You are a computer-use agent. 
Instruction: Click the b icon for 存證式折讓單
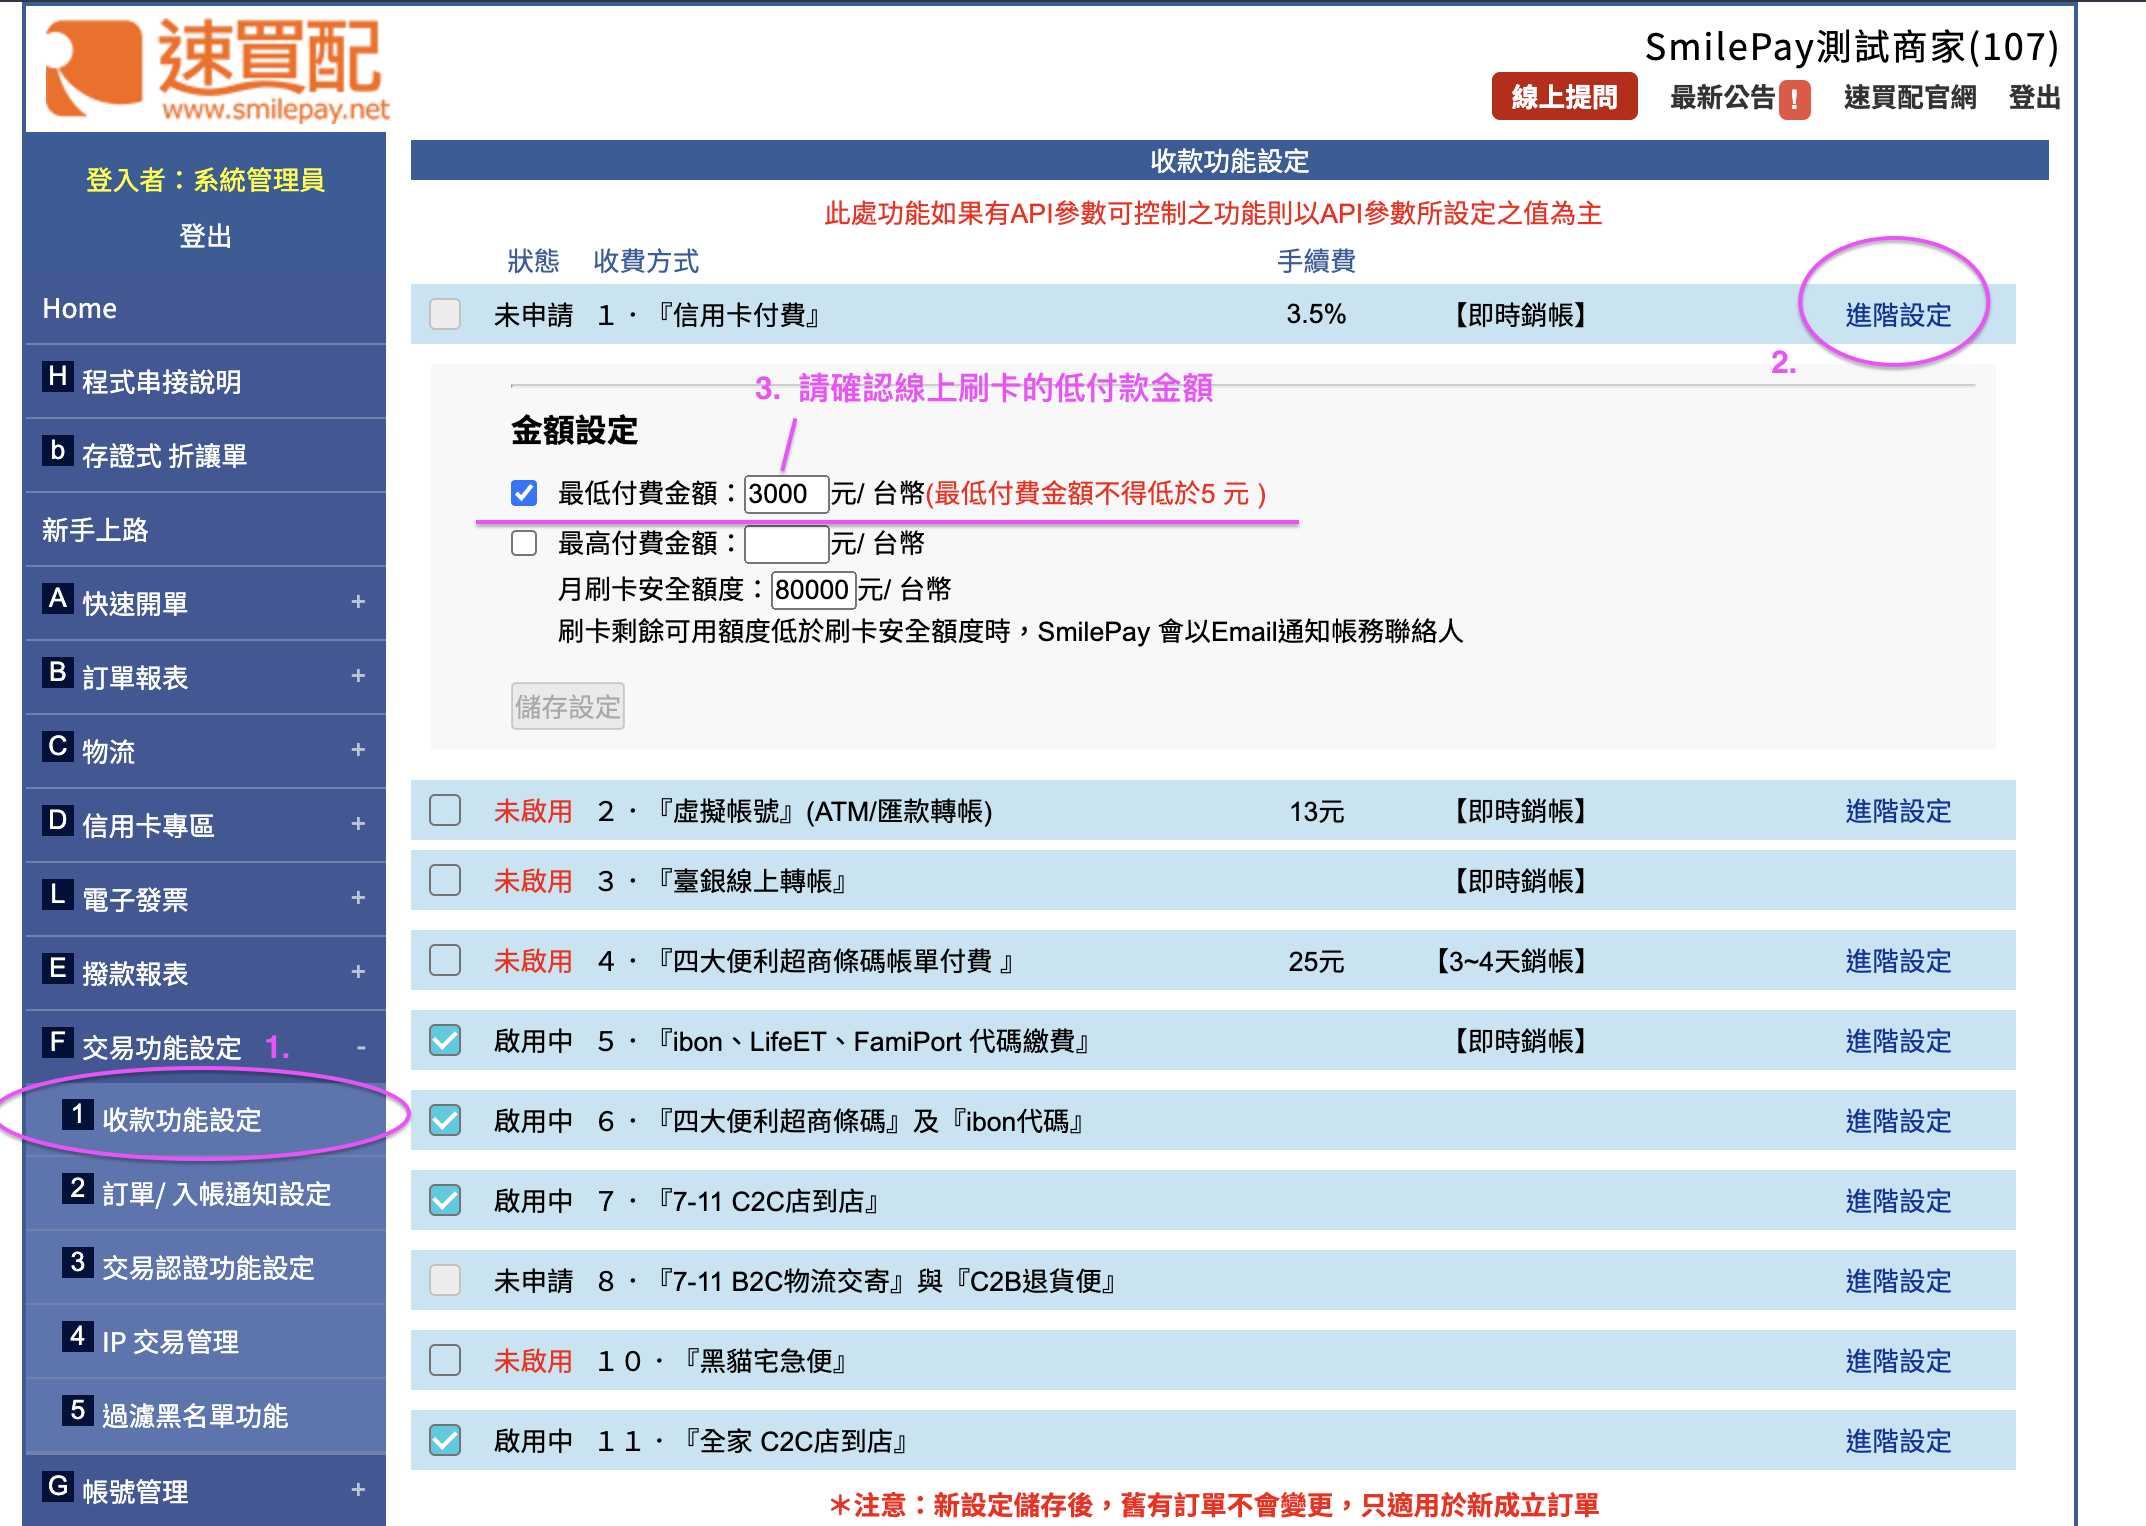(x=58, y=451)
